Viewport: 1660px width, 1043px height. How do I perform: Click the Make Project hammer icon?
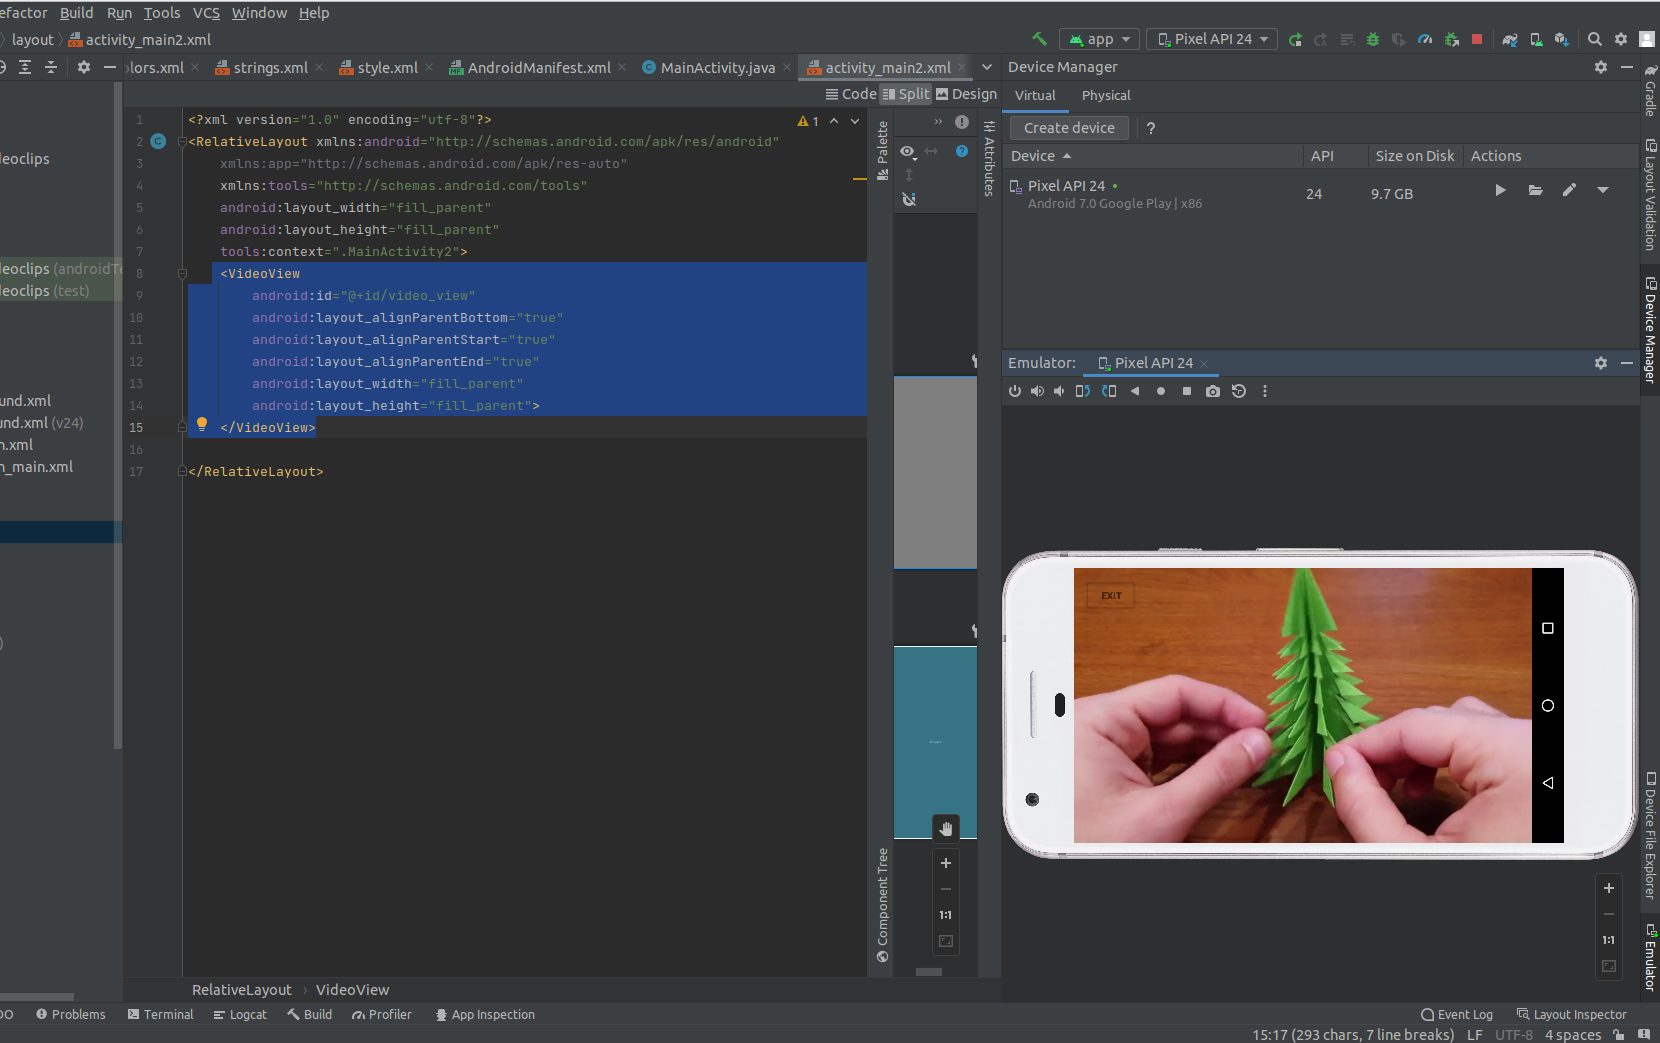[x=1040, y=39]
